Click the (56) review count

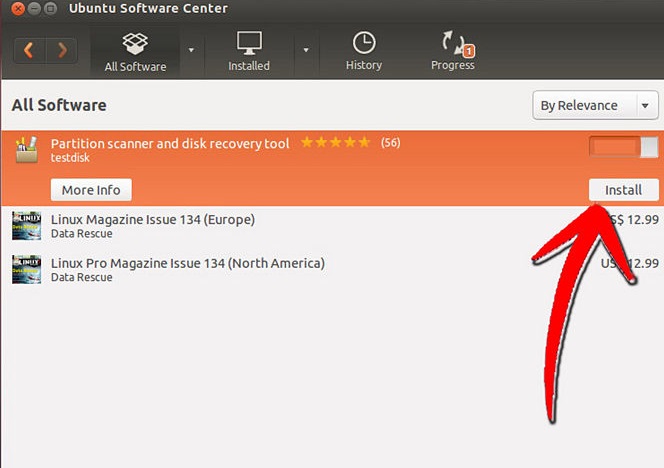click(x=390, y=142)
